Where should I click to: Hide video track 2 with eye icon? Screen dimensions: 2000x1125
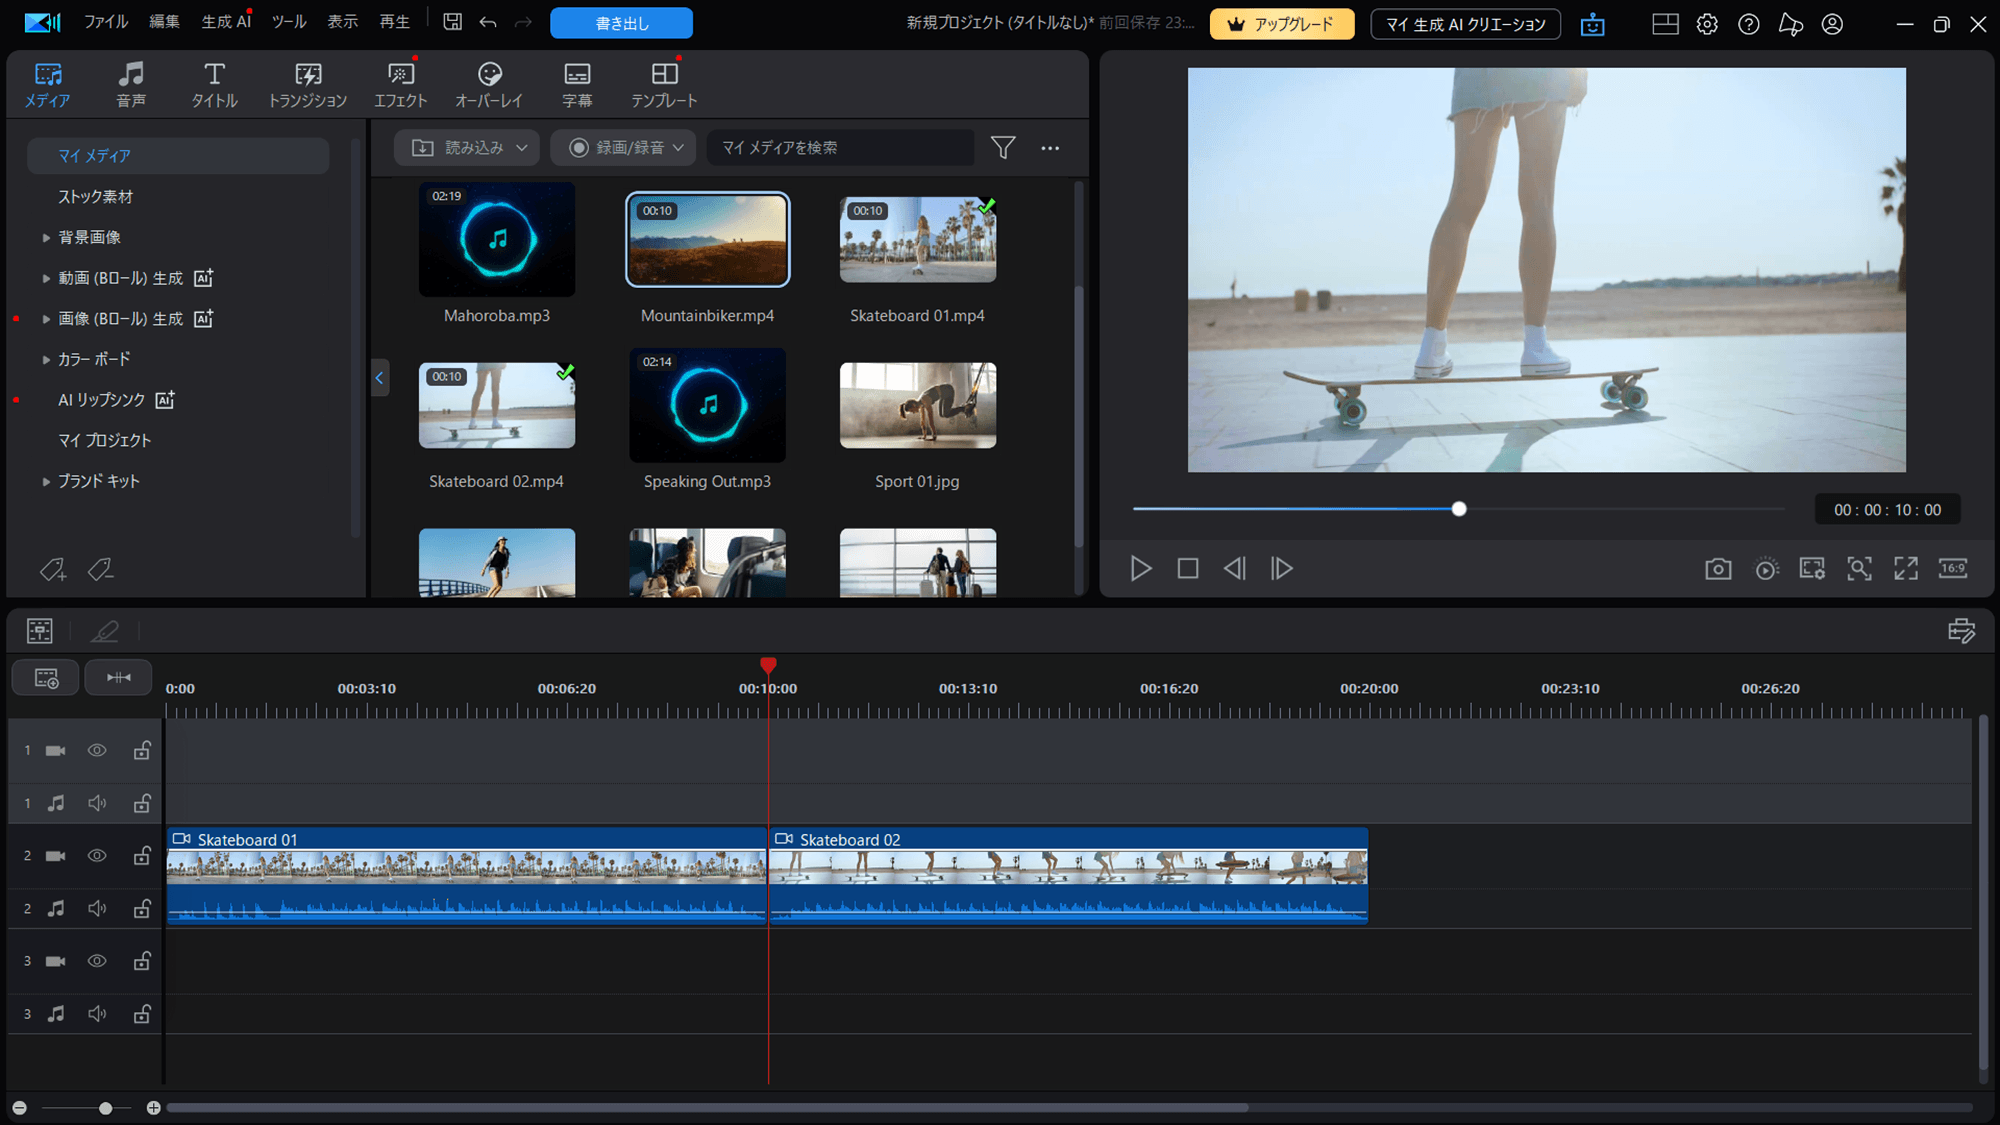point(97,856)
